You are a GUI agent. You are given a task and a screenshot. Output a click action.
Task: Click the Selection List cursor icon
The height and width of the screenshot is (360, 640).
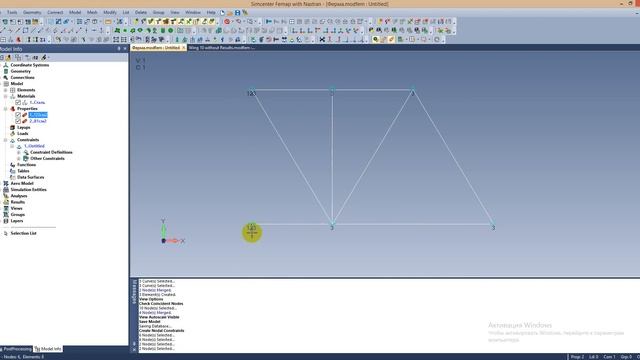[x=6, y=233]
